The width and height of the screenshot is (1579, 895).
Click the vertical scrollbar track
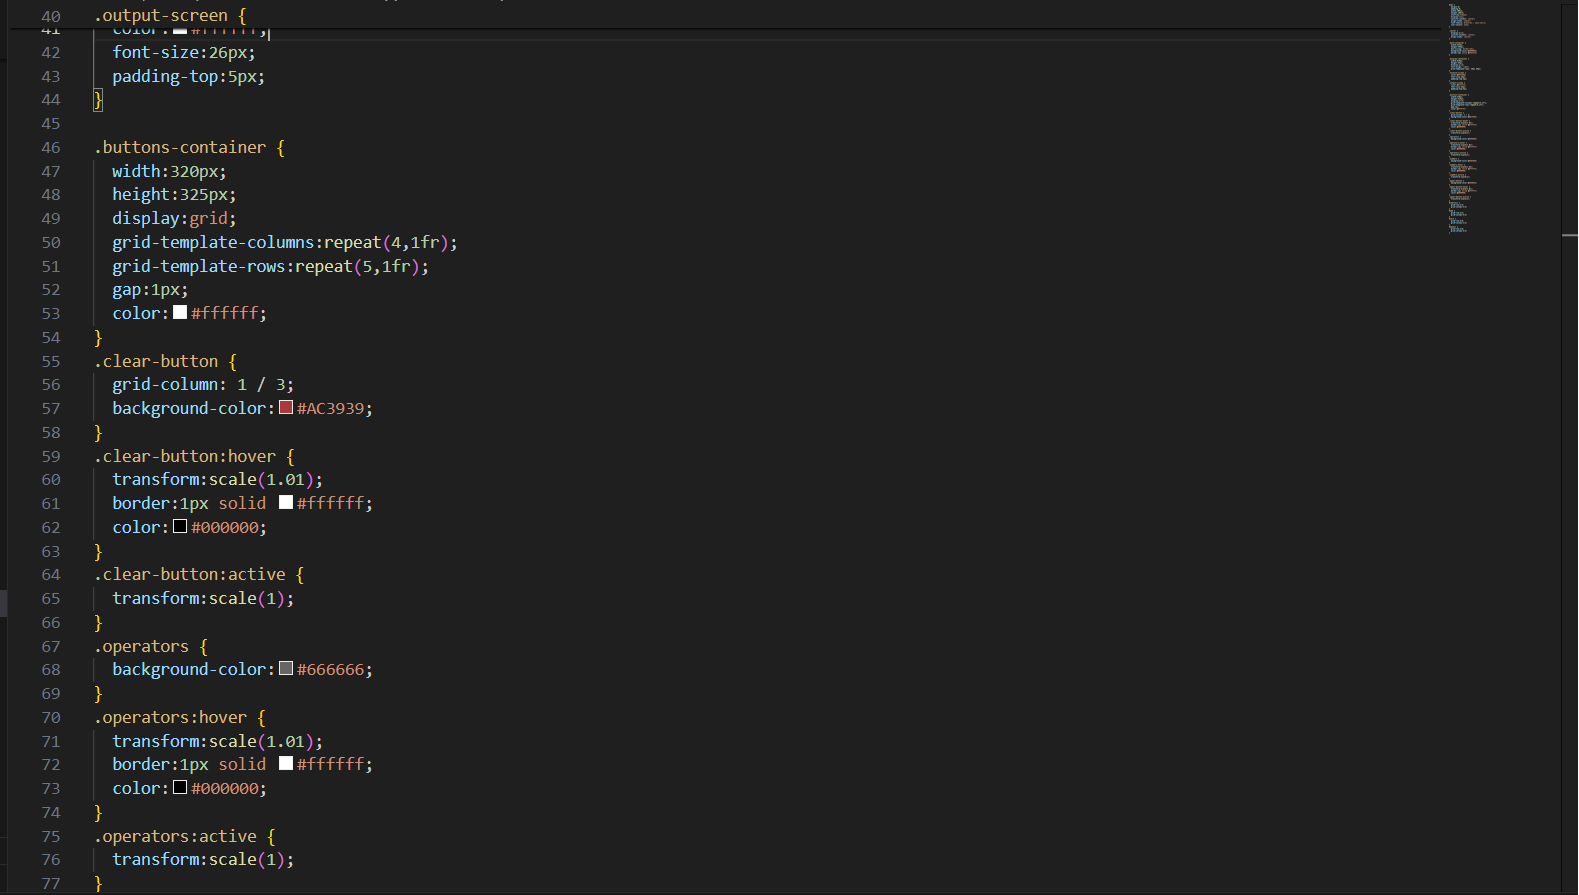click(x=1569, y=500)
